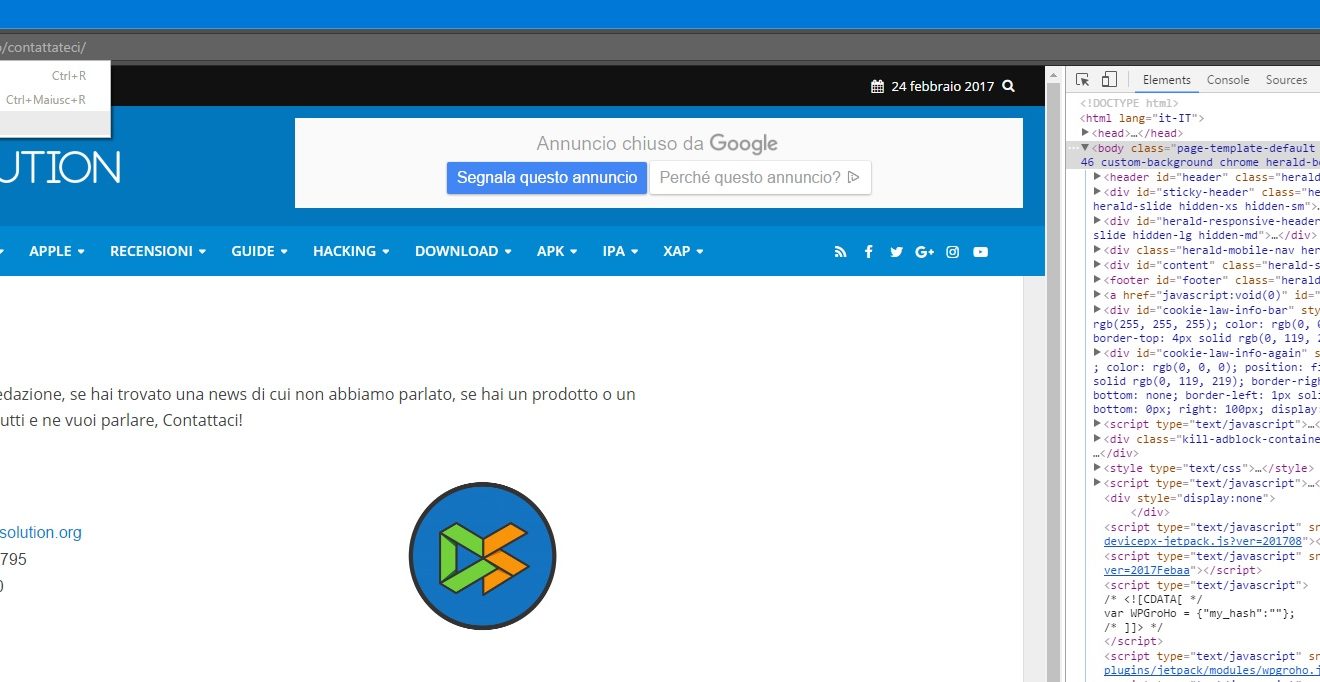Screen dimensions: 1320x682
Task: Open the APPLE dropdown menu
Action: pos(57,251)
